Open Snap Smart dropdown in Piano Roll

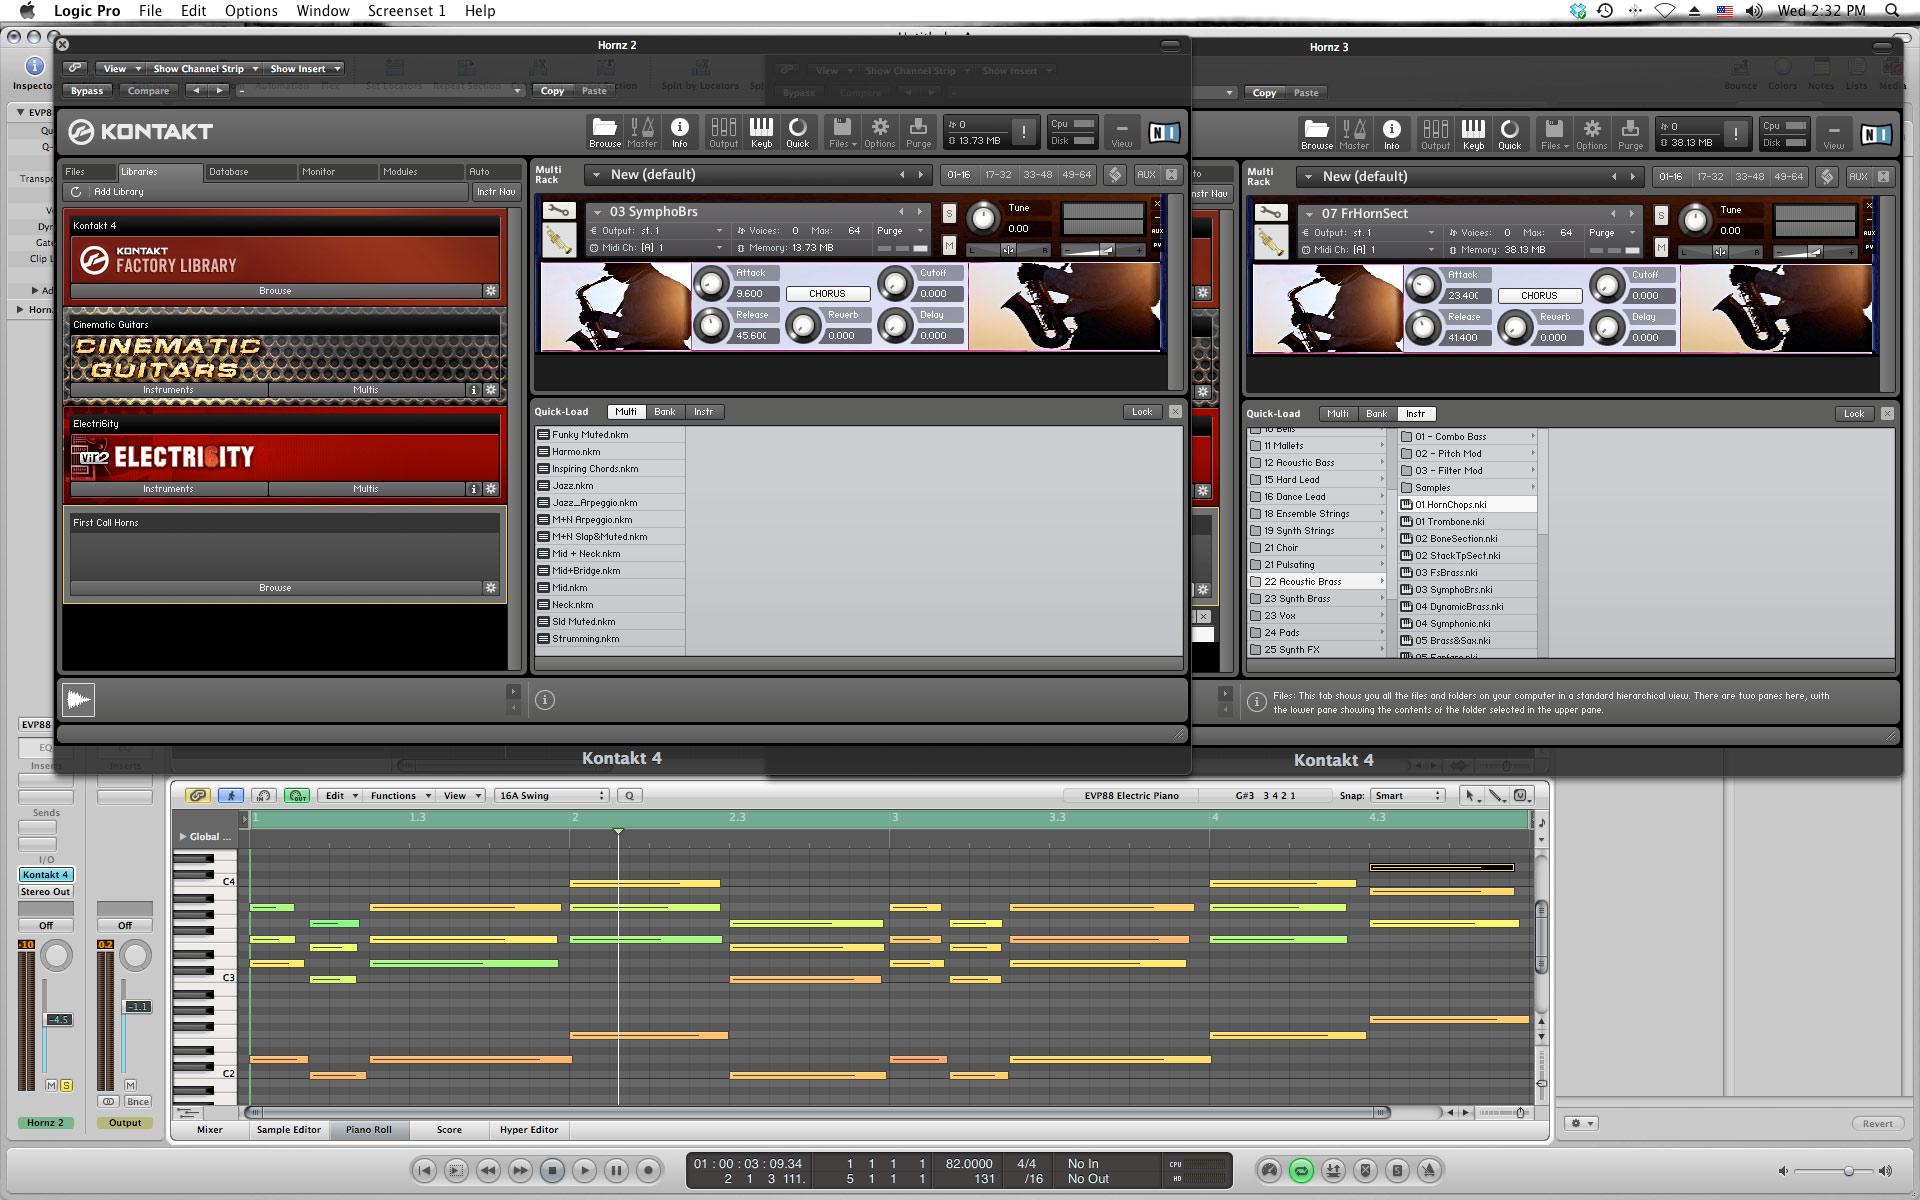point(1408,796)
